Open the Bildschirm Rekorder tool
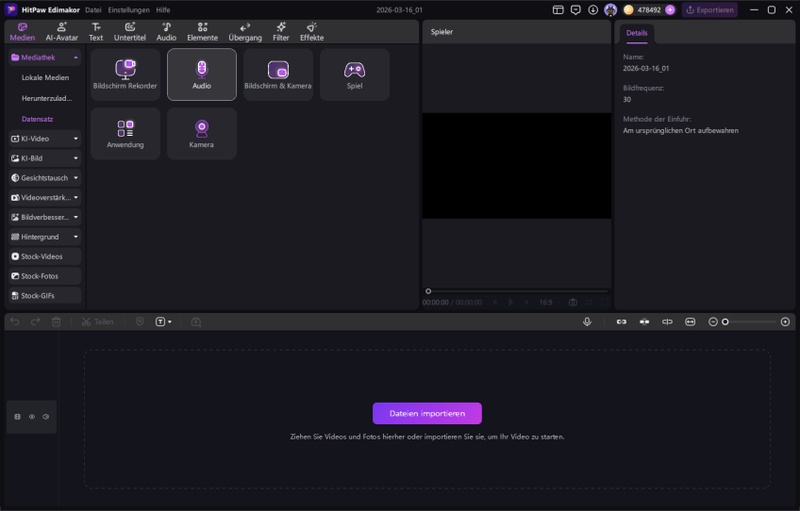This screenshot has width=800, height=511. (125, 74)
